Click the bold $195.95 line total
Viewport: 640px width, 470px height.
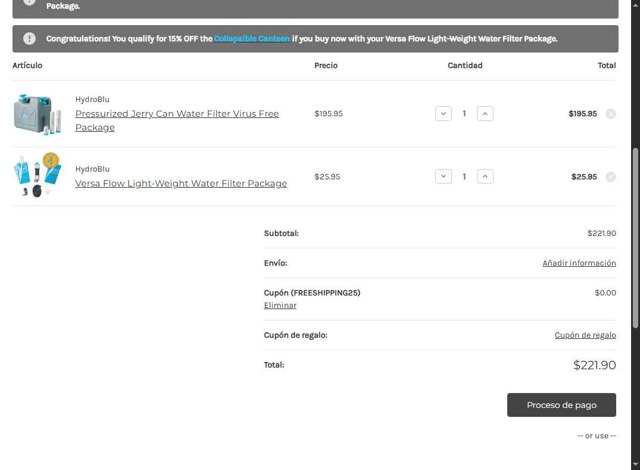(582, 113)
